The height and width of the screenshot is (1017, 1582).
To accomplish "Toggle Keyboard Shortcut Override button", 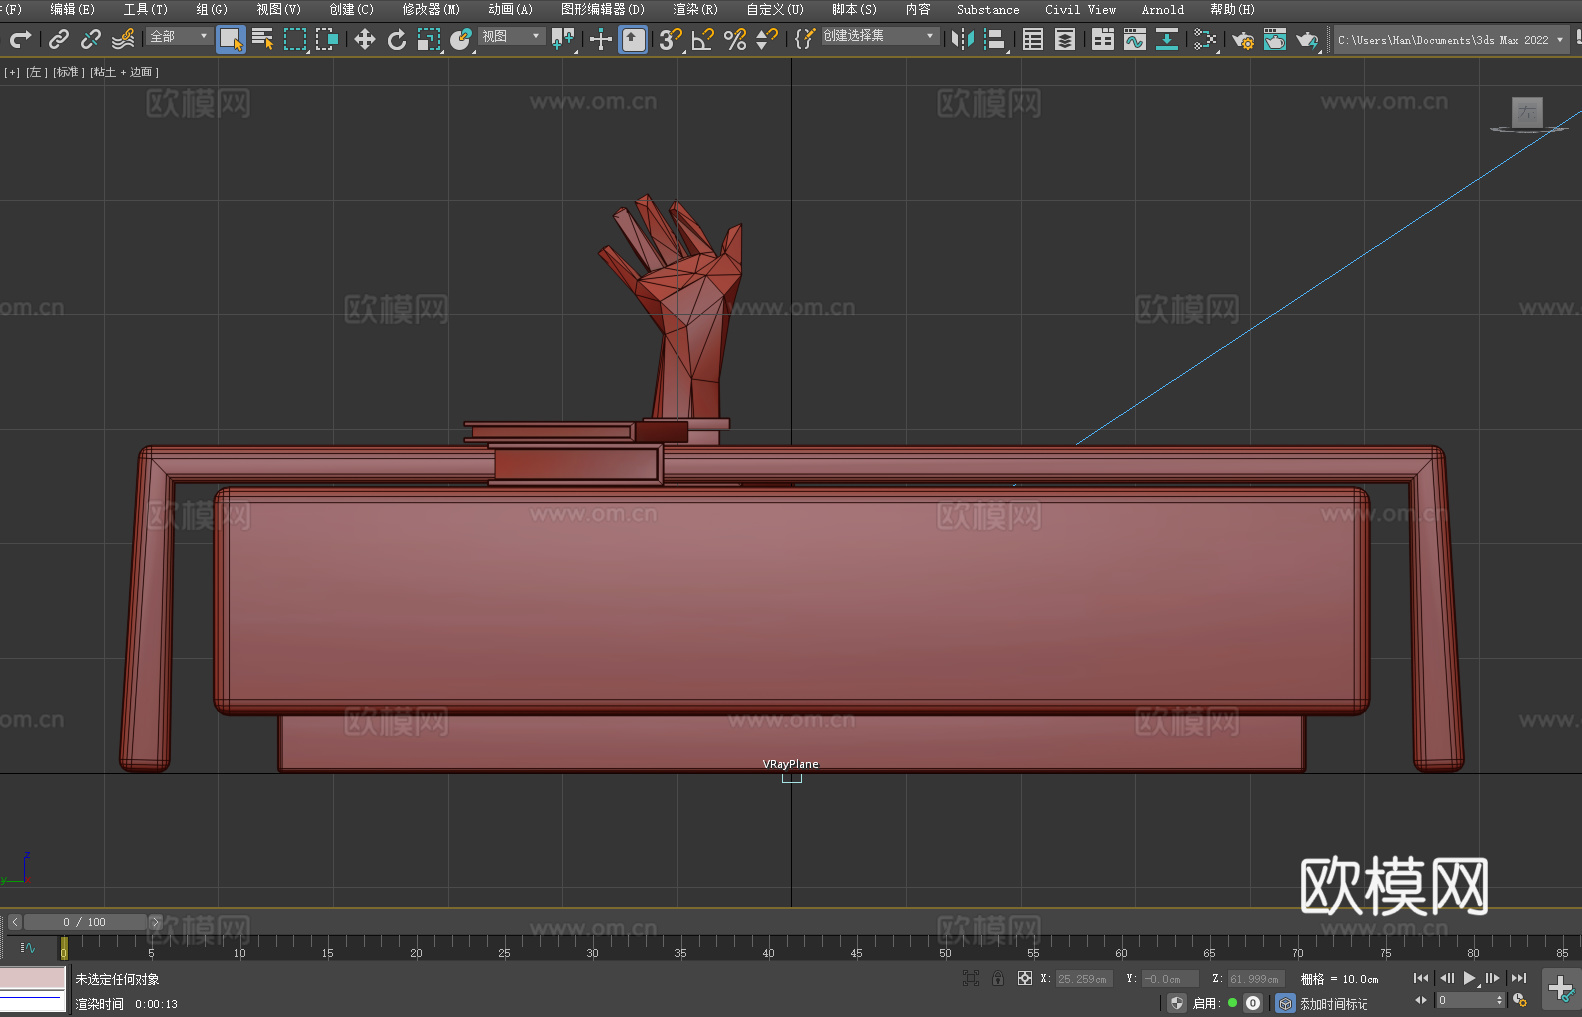I will click(633, 39).
